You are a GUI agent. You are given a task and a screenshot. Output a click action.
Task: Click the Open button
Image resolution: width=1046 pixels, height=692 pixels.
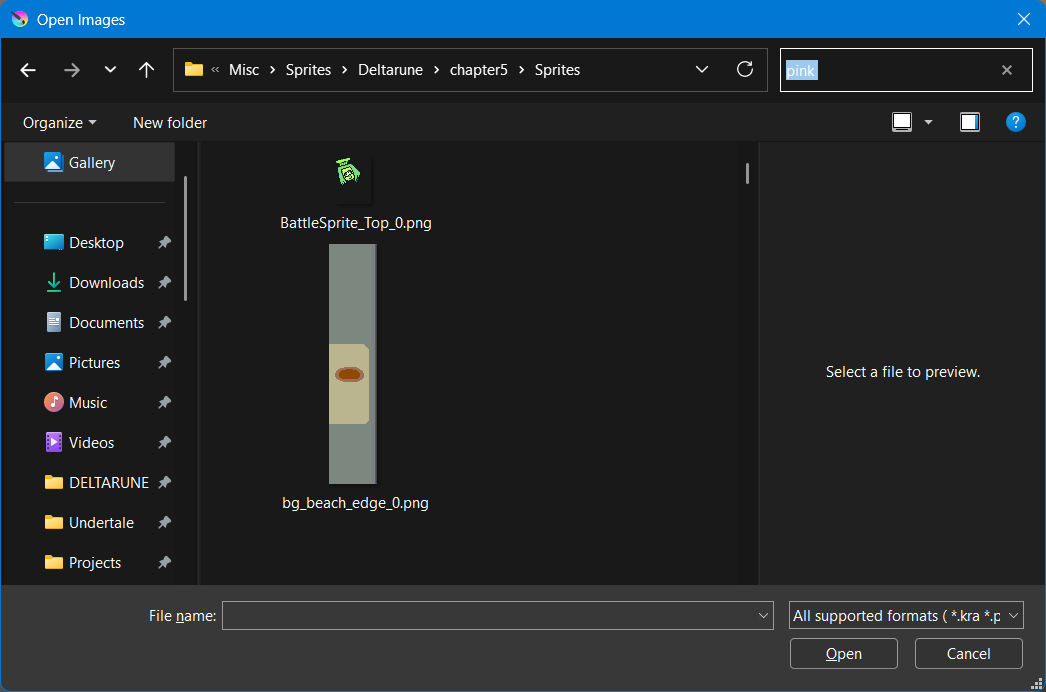point(843,653)
